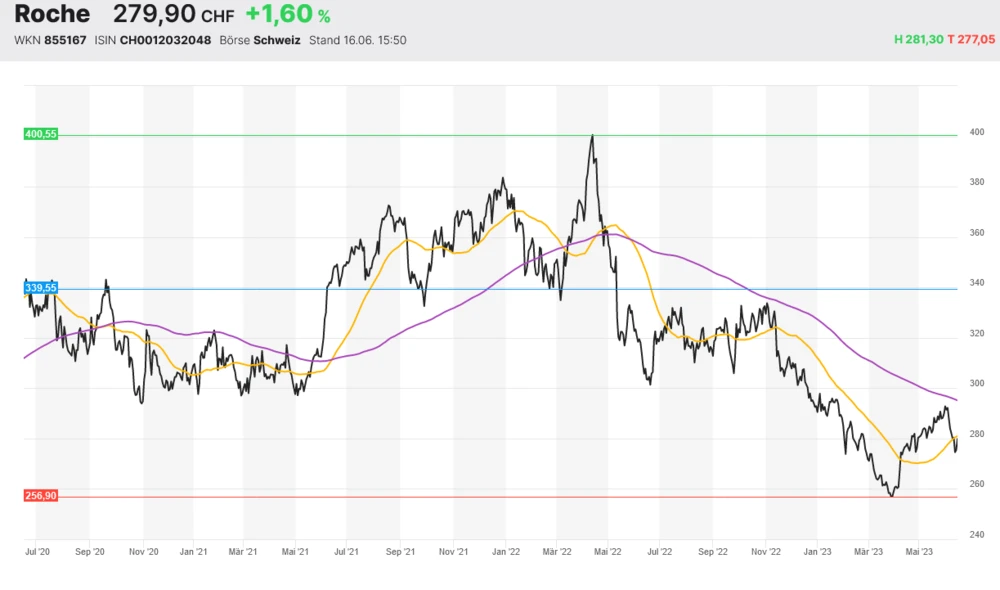This screenshot has width=1000, height=590.
Task: Click the daily high H 281,30
Action: [x=919, y=40]
